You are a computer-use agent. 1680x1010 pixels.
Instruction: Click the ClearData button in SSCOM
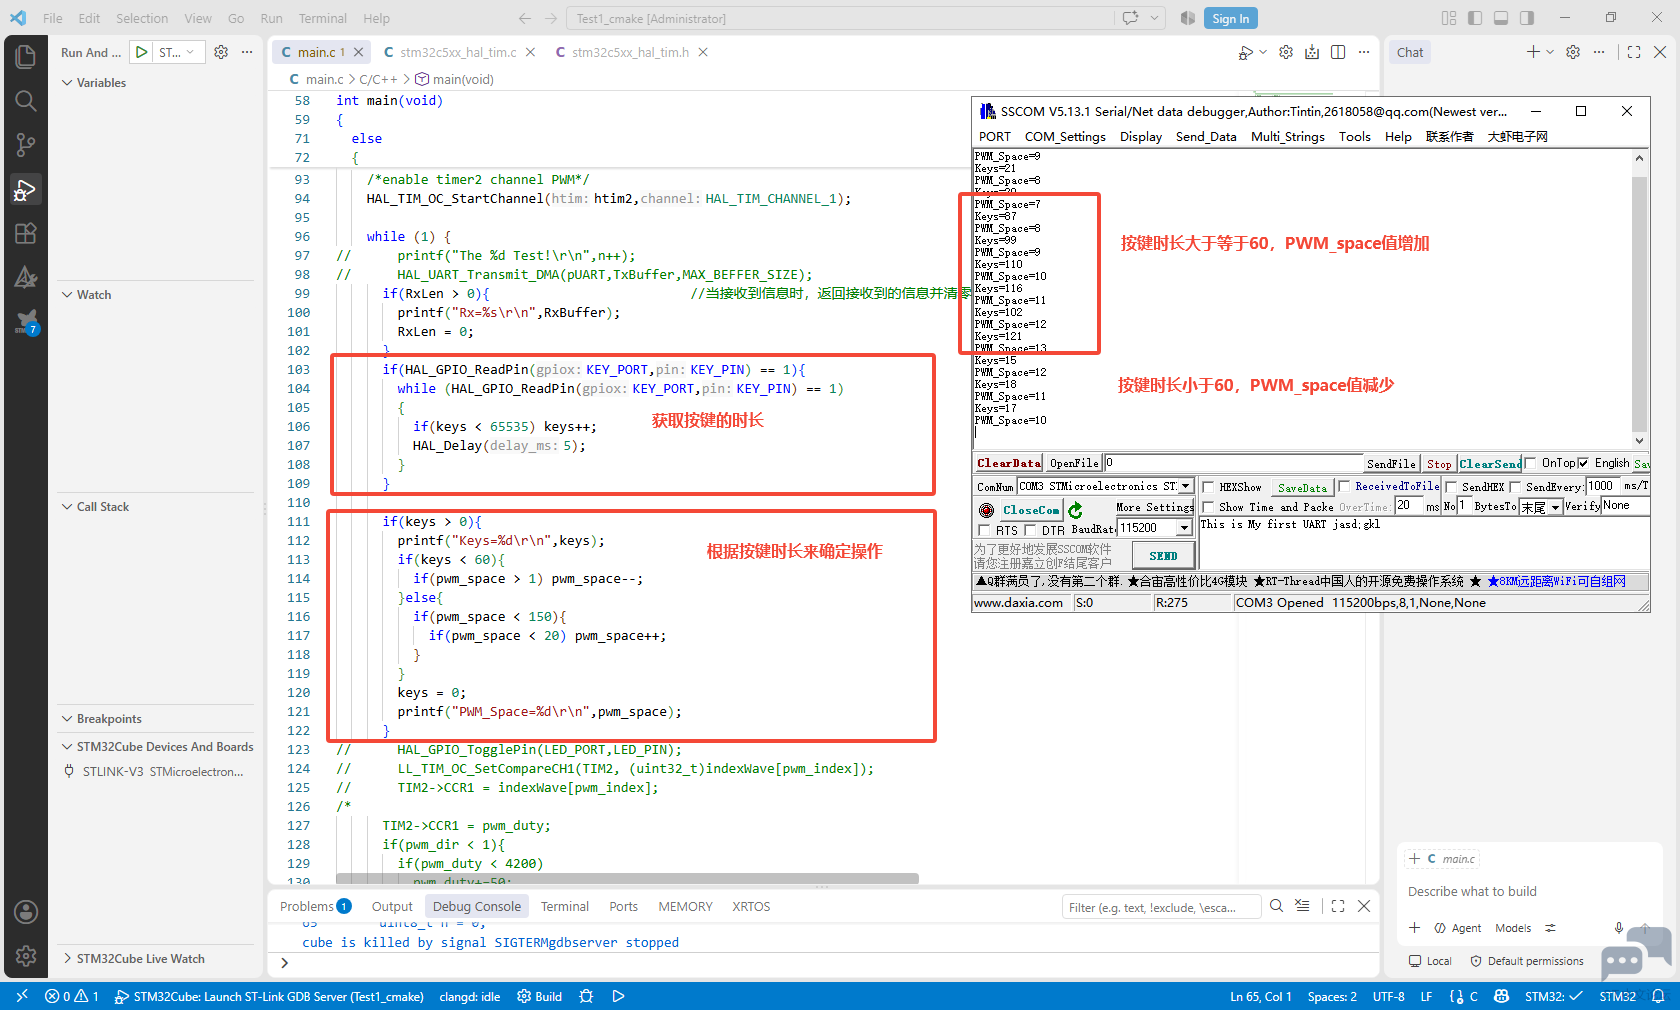click(x=1009, y=463)
